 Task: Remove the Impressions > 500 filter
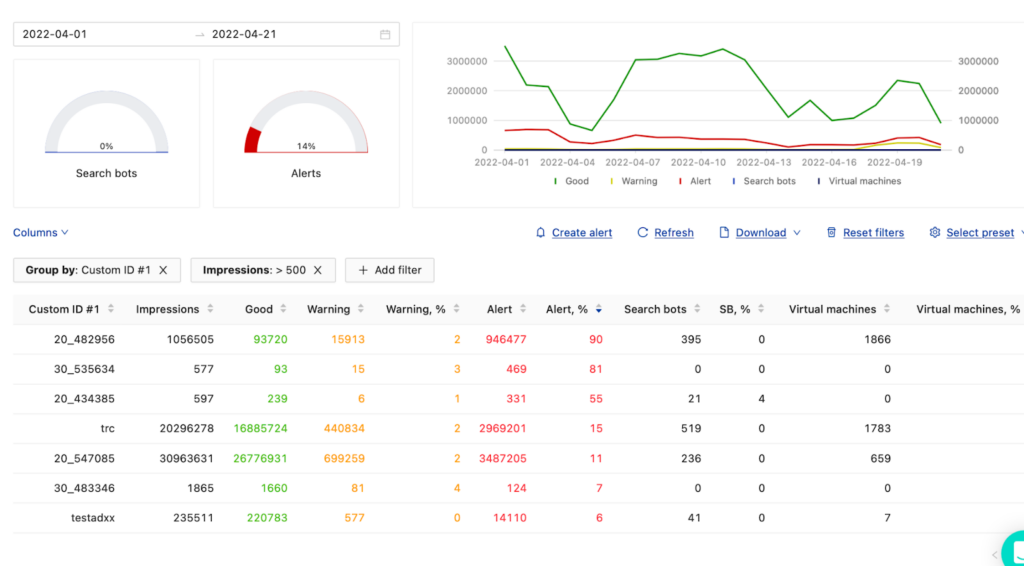pyautogui.click(x=318, y=270)
